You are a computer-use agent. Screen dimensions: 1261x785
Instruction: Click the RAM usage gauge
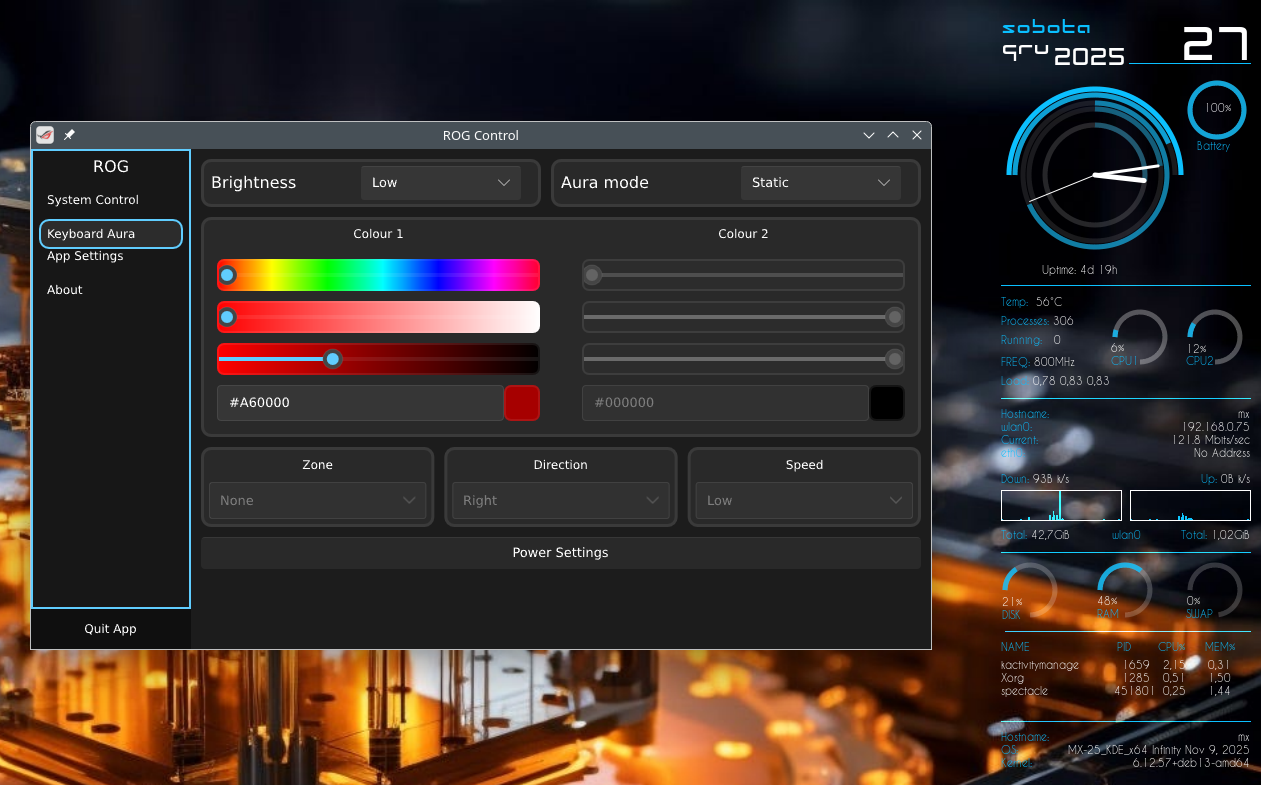coord(1124,591)
